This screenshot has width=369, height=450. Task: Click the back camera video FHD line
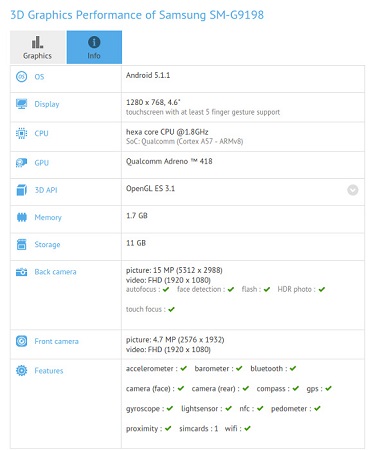click(168, 280)
